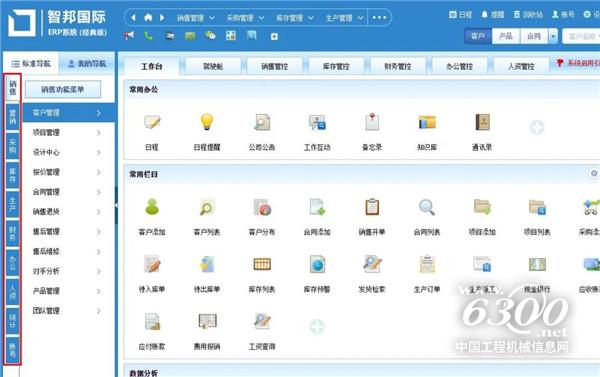Open the 现金银行 icon
The height and width of the screenshot is (377, 600).
537,264
